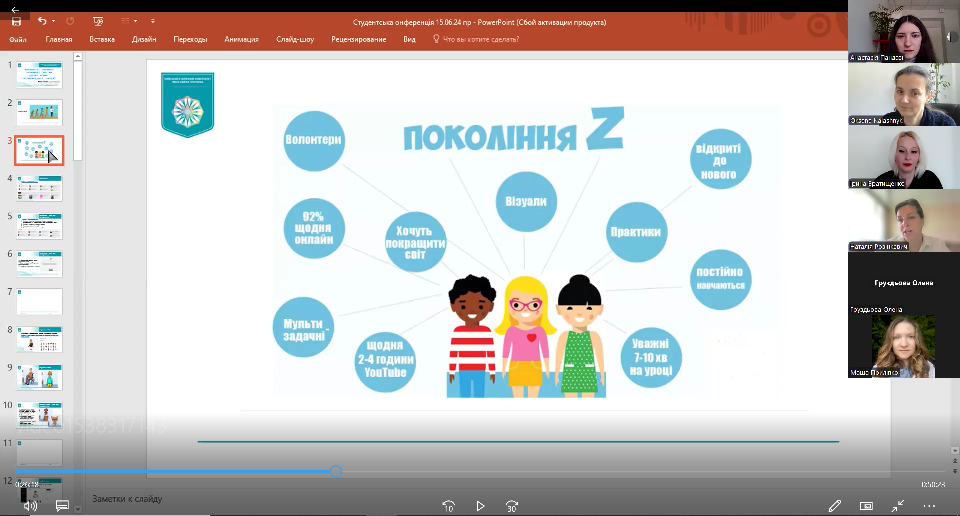The height and width of the screenshot is (516, 960).
Task: Expand the Undo history dropdown arrow
Action: [x=53, y=21]
